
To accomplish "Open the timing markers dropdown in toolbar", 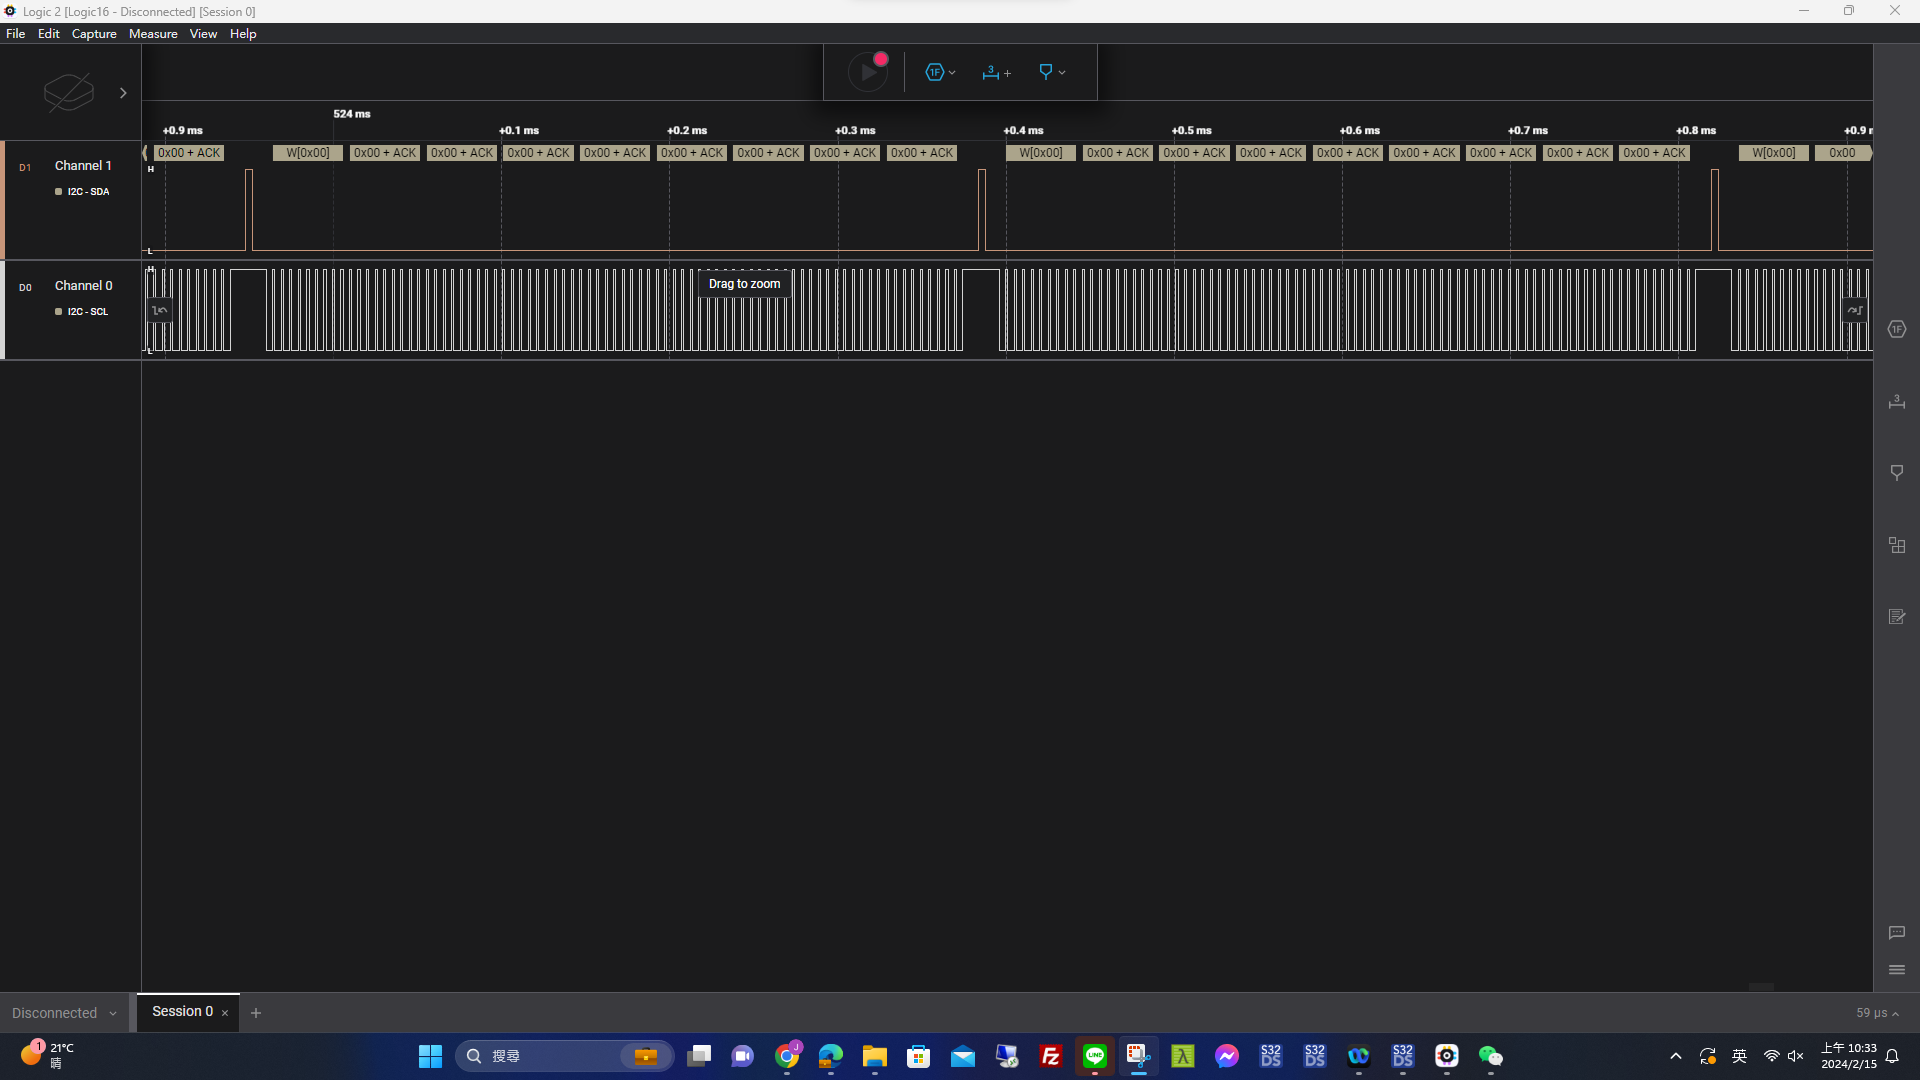I will (1052, 72).
